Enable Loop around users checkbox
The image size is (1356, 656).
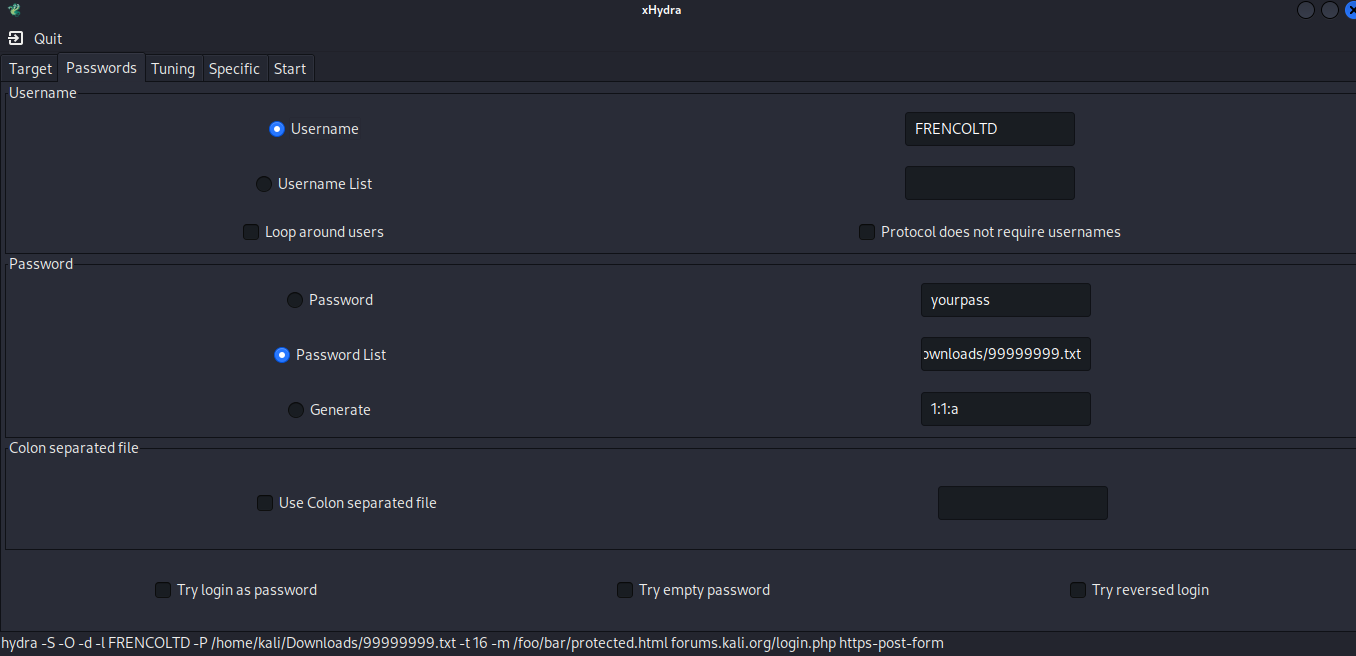[x=251, y=232]
